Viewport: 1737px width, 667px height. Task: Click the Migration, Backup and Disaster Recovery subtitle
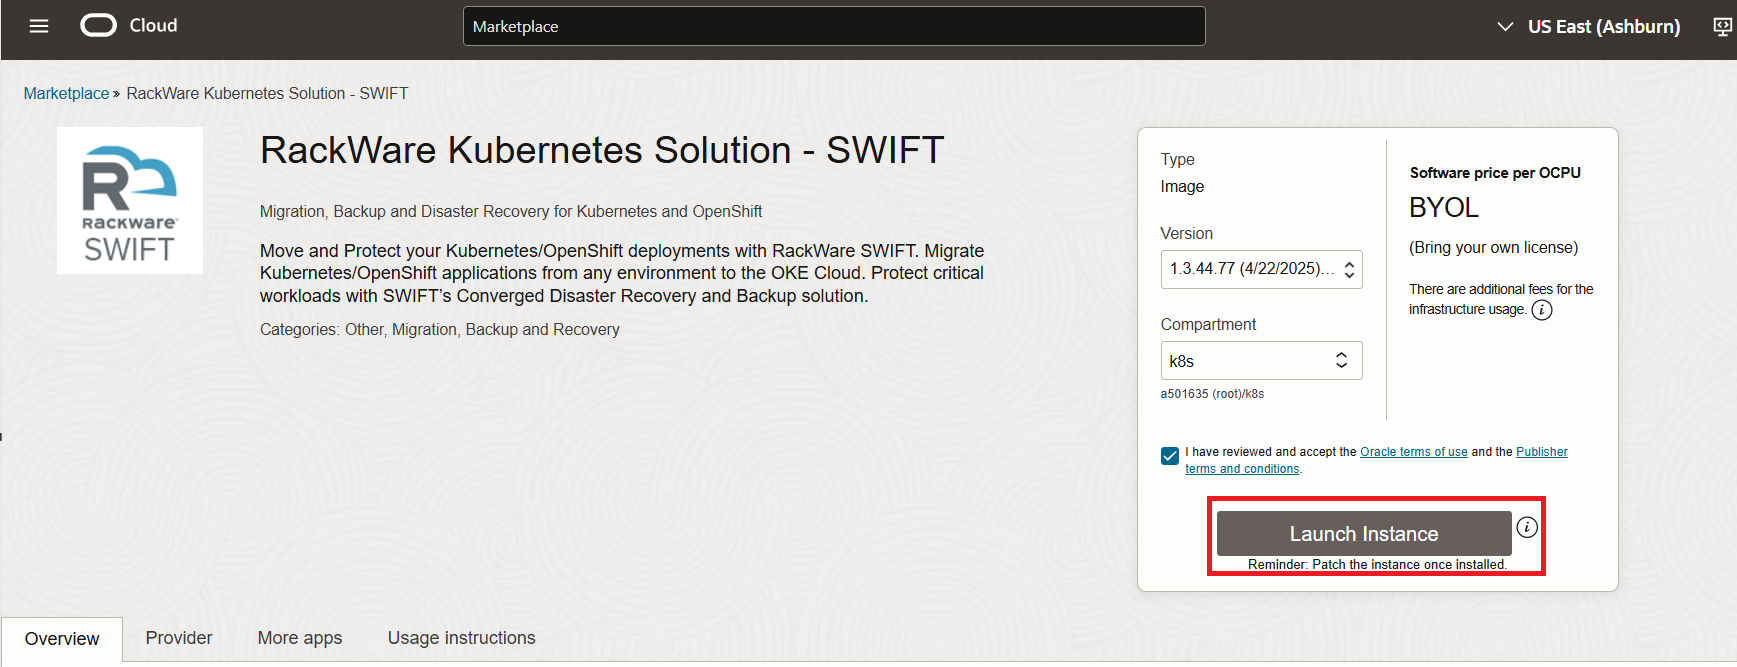(511, 212)
